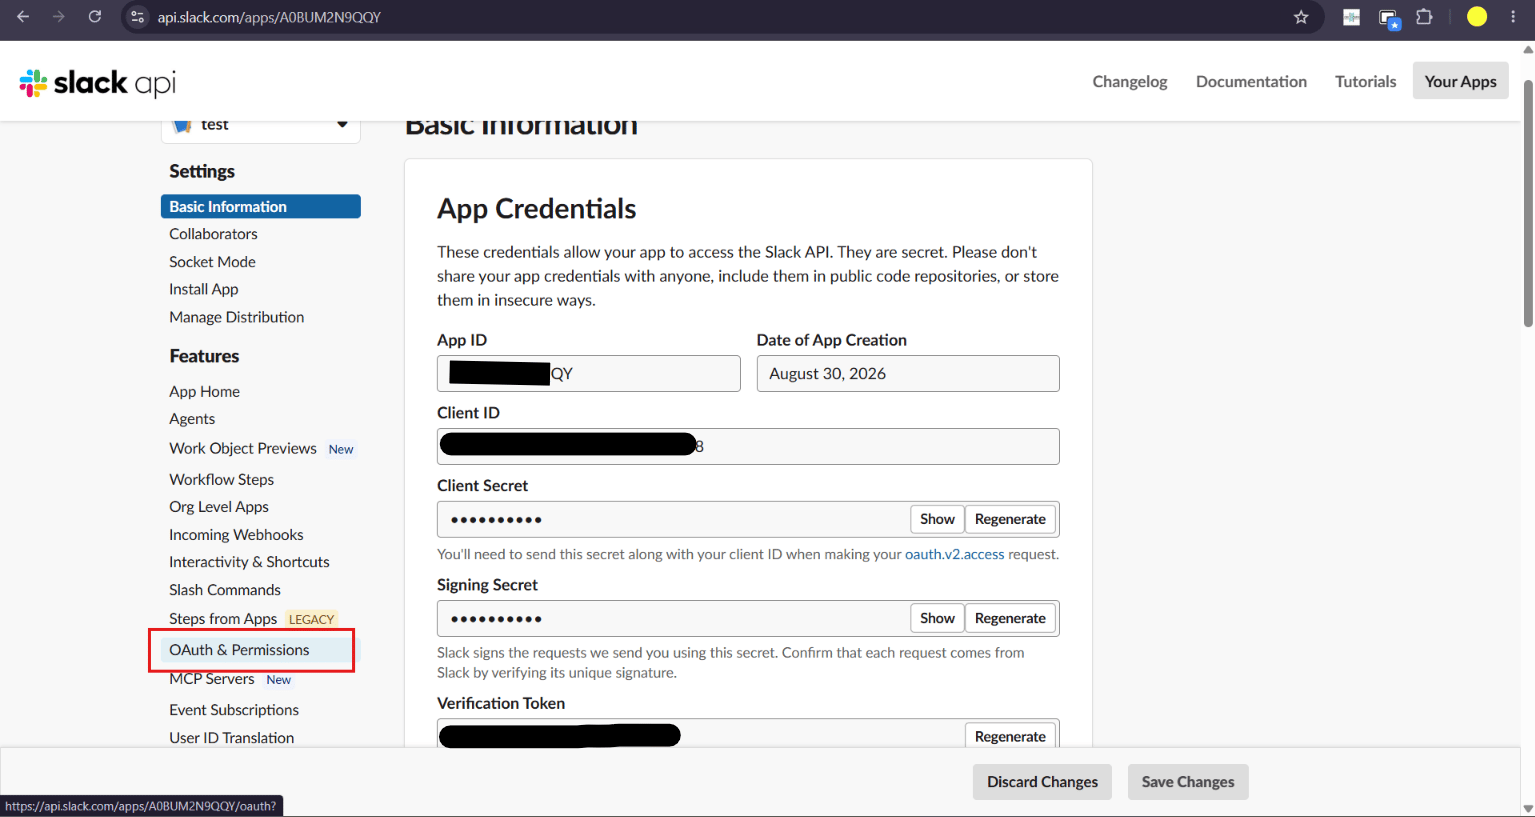Open Steps from Apps legacy page
Viewport: 1535px width, 817px height.
(x=223, y=619)
